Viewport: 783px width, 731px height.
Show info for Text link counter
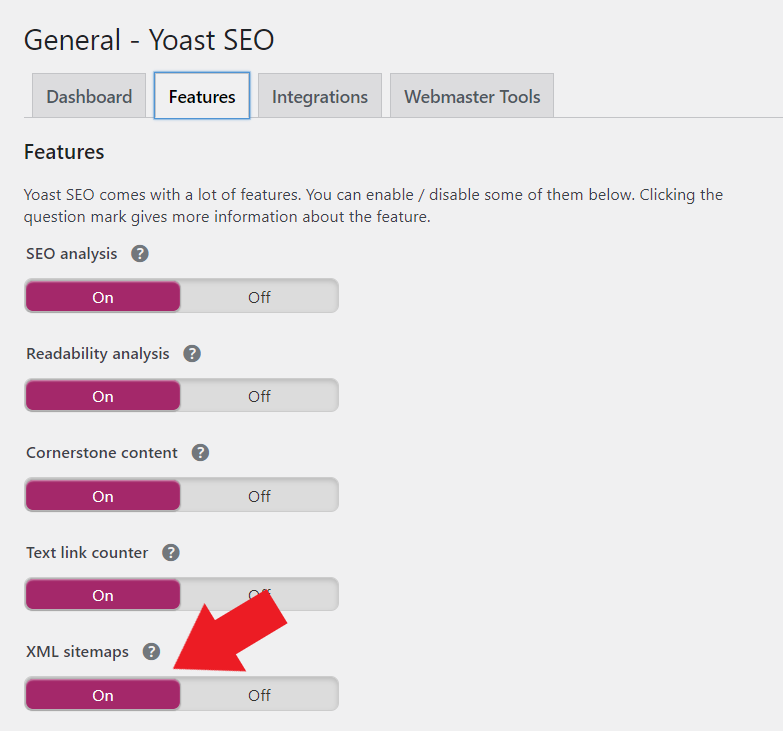click(171, 552)
